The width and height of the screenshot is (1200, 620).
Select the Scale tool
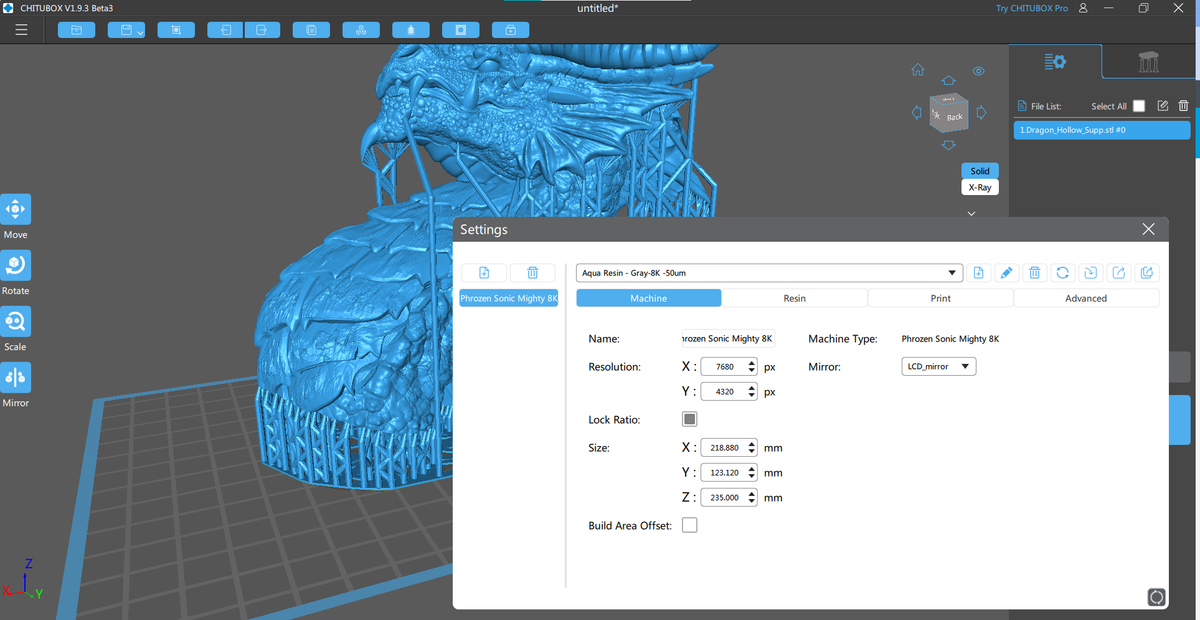[16, 322]
